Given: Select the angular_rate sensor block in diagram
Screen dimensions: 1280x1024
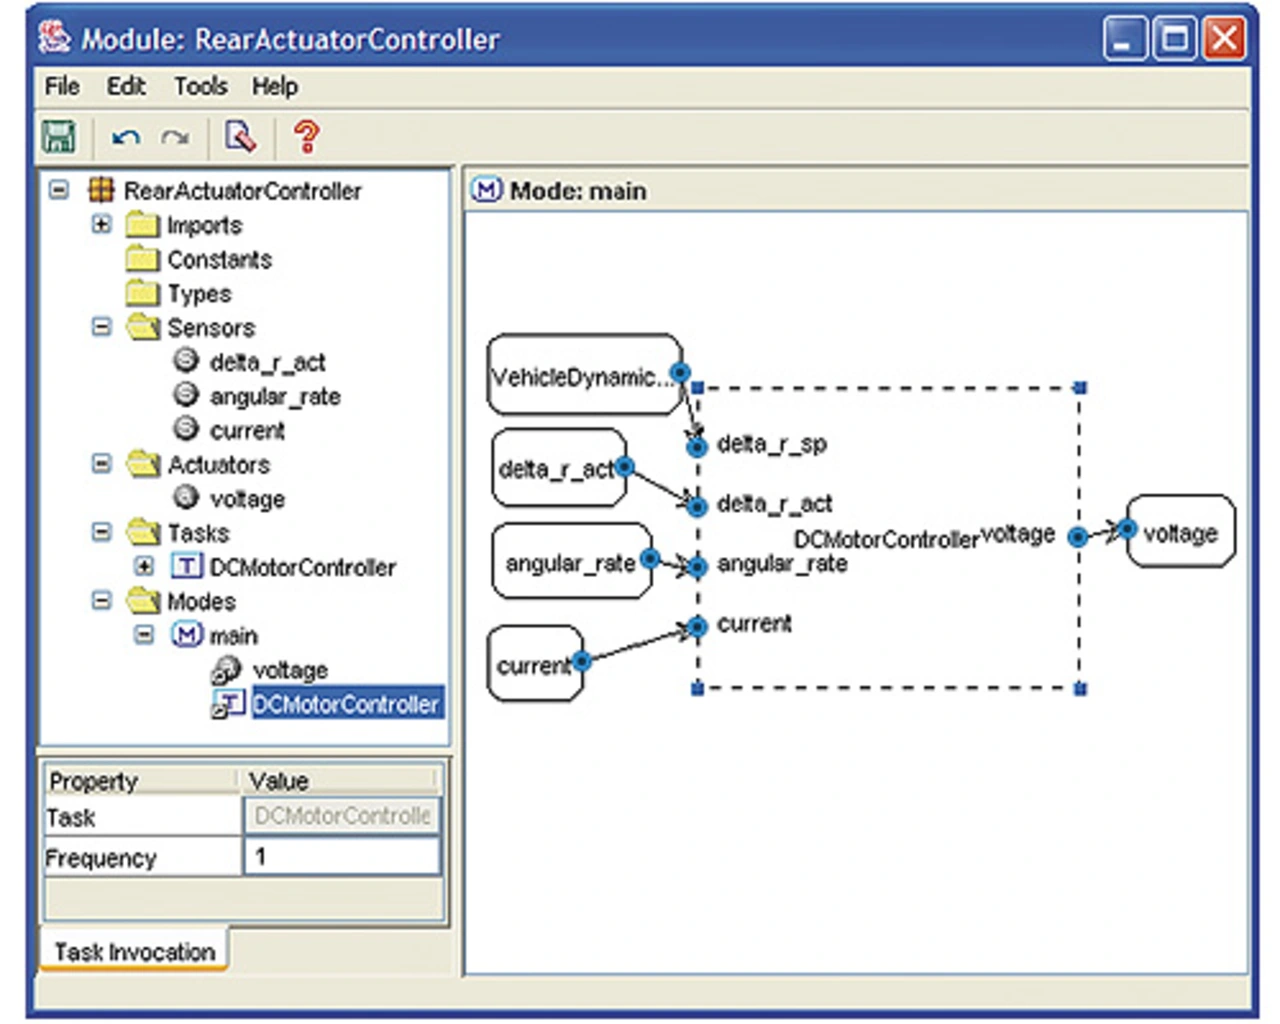Looking at the screenshot, I should 570,563.
